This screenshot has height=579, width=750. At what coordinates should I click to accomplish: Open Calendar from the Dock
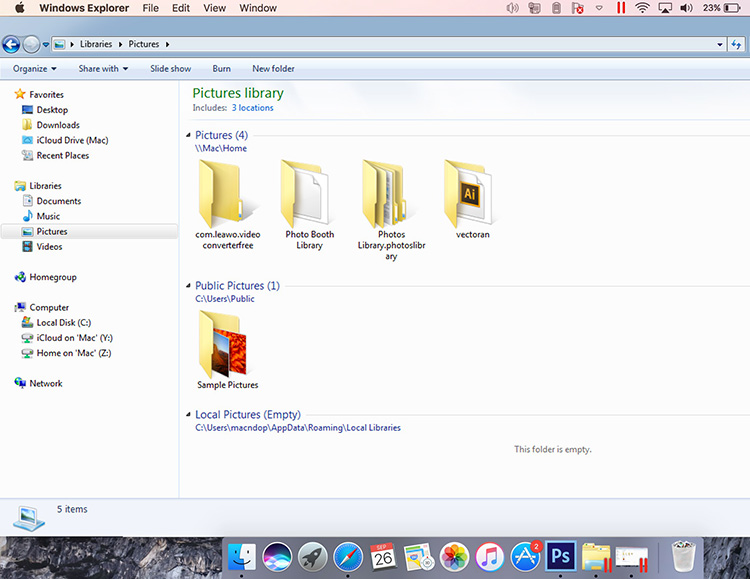383,557
